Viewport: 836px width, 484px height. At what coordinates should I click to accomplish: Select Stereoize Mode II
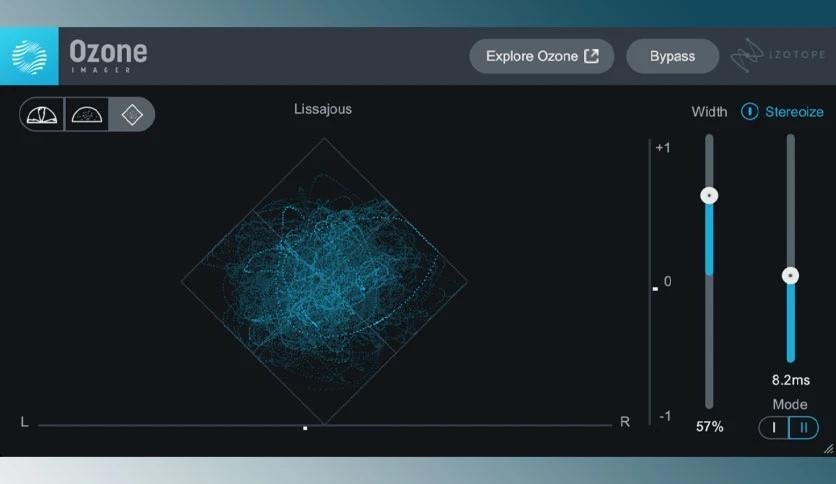point(803,428)
